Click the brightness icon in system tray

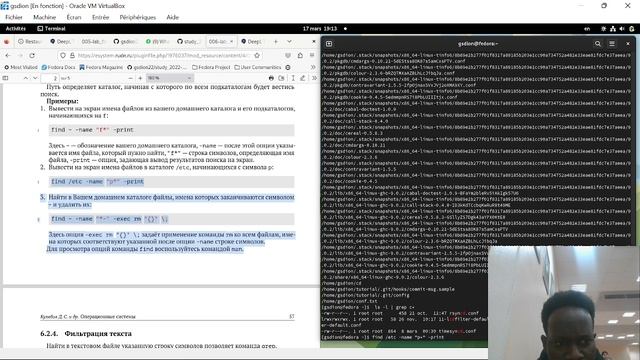point(603,29)
